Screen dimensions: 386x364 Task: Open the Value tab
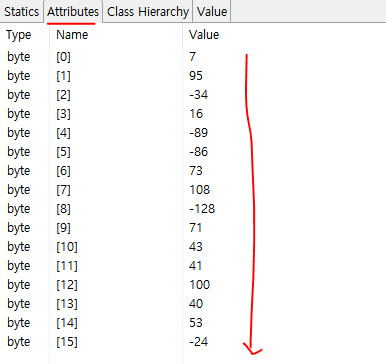point(212,12)
